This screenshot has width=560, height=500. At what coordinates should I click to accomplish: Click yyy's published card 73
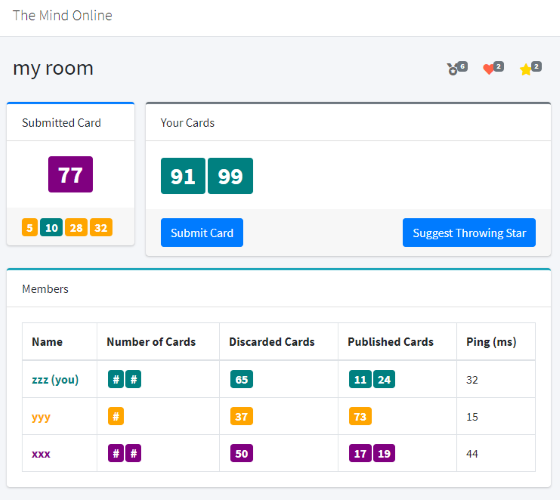coord(360,416)
